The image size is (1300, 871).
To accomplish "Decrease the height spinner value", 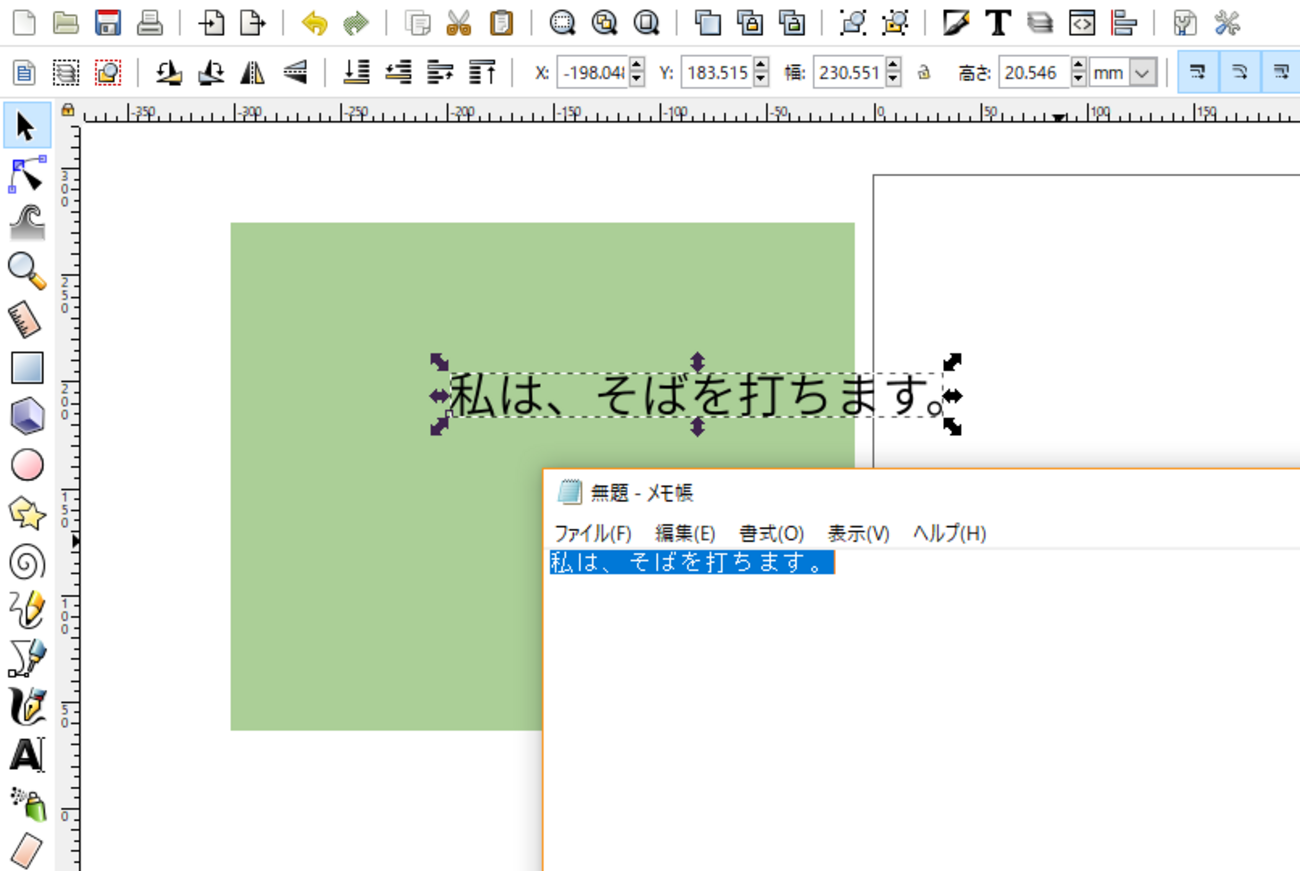I will (1078, 79).
